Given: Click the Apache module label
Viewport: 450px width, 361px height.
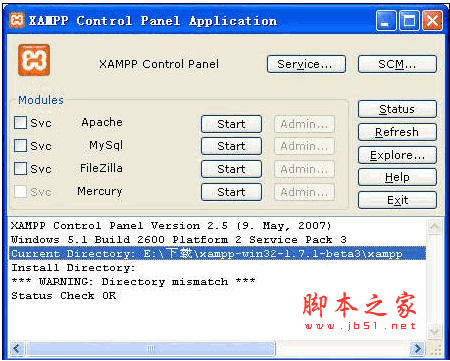Looking at the screenshot, I should [x=102, y=122].
